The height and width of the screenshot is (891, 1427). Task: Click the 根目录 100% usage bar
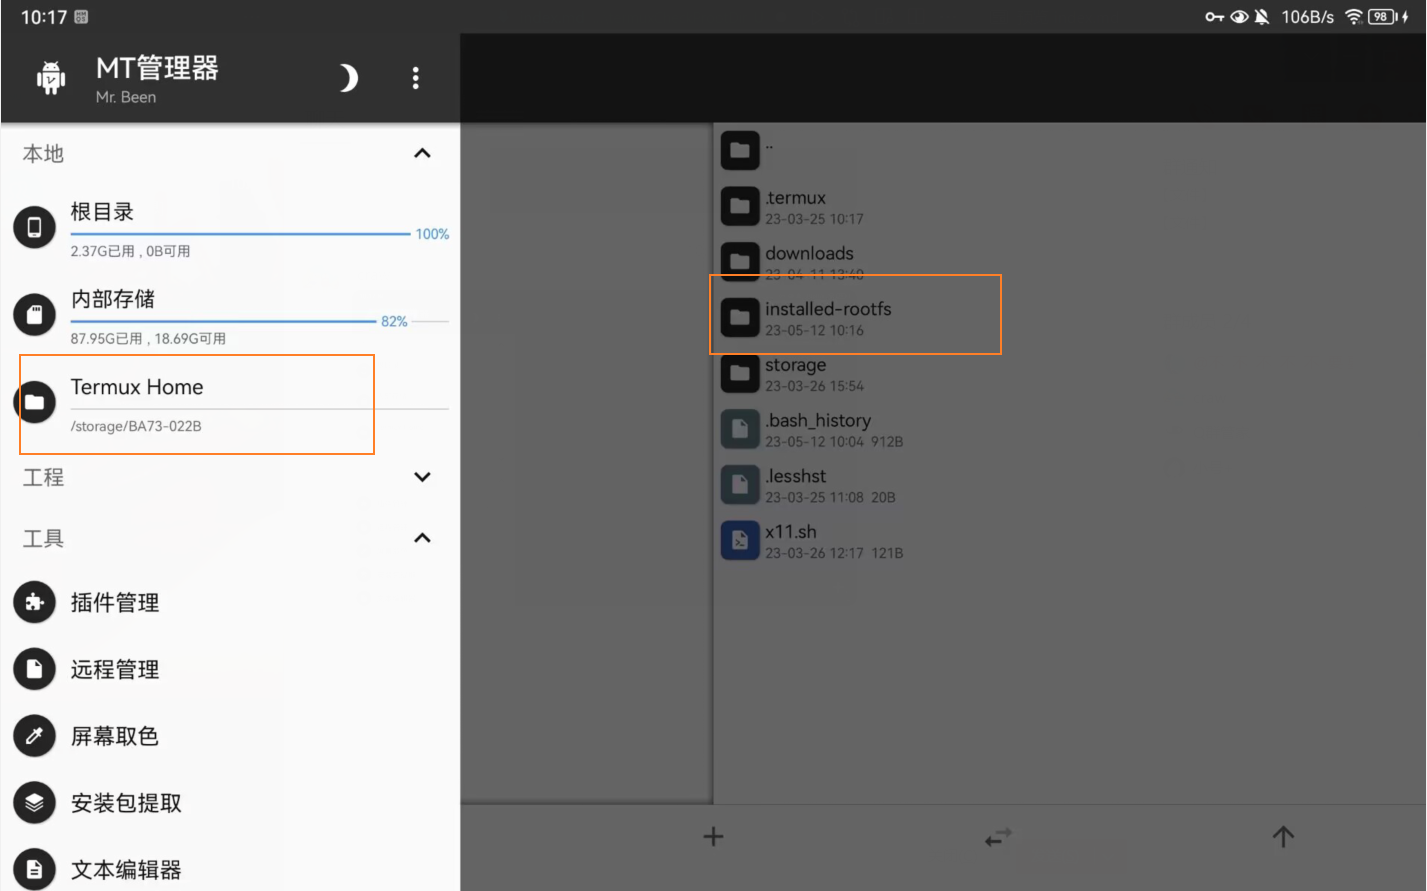click(x=240, y=234)
